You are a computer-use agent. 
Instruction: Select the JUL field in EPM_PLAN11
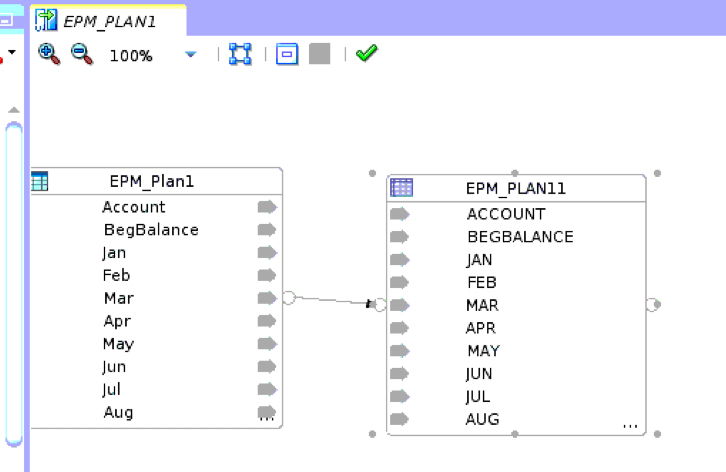479,396
